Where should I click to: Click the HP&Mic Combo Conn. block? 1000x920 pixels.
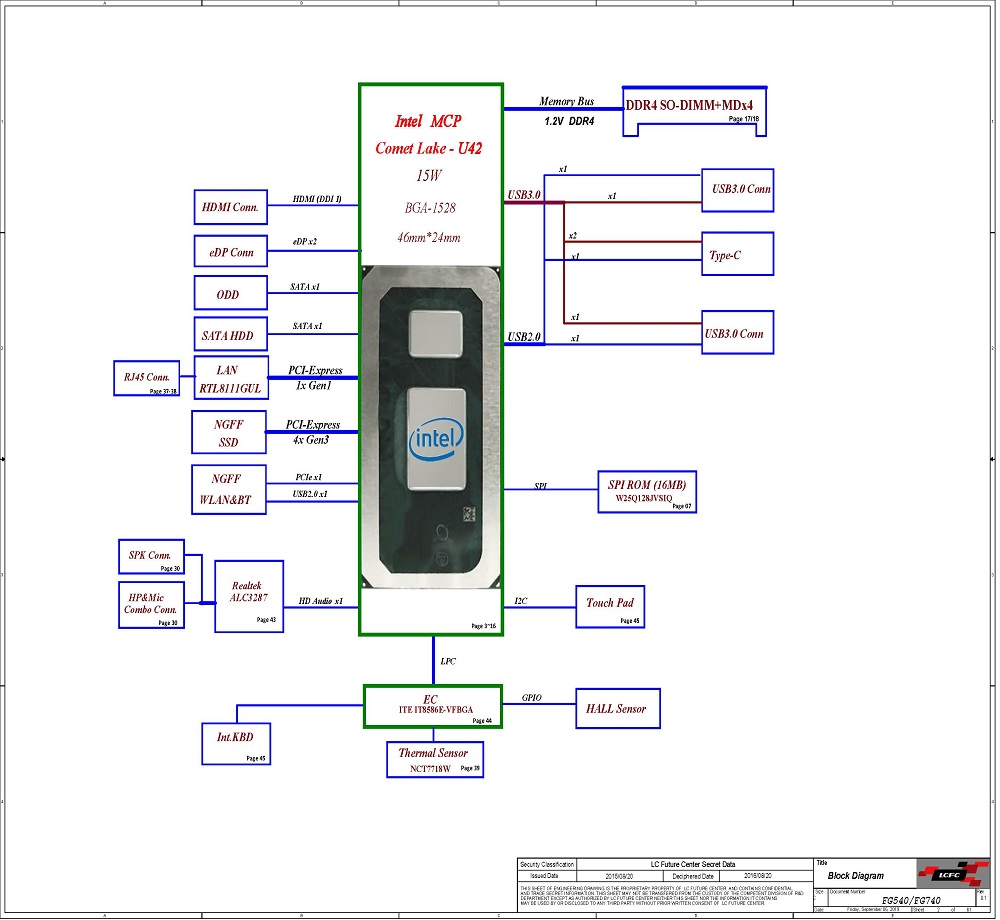pos(151,605)
